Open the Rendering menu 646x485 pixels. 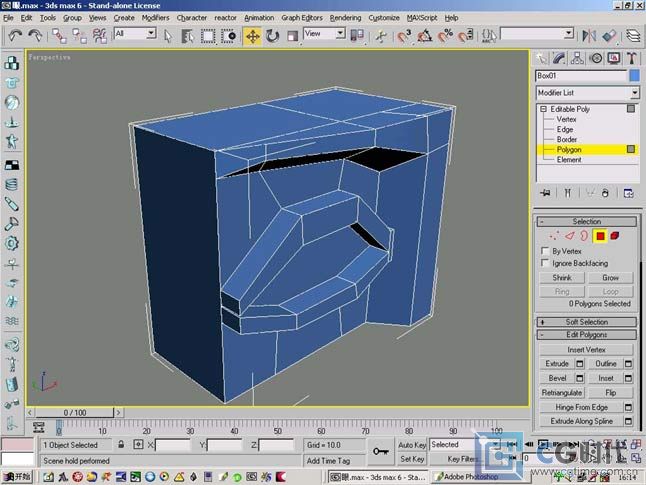click(345, 17)
